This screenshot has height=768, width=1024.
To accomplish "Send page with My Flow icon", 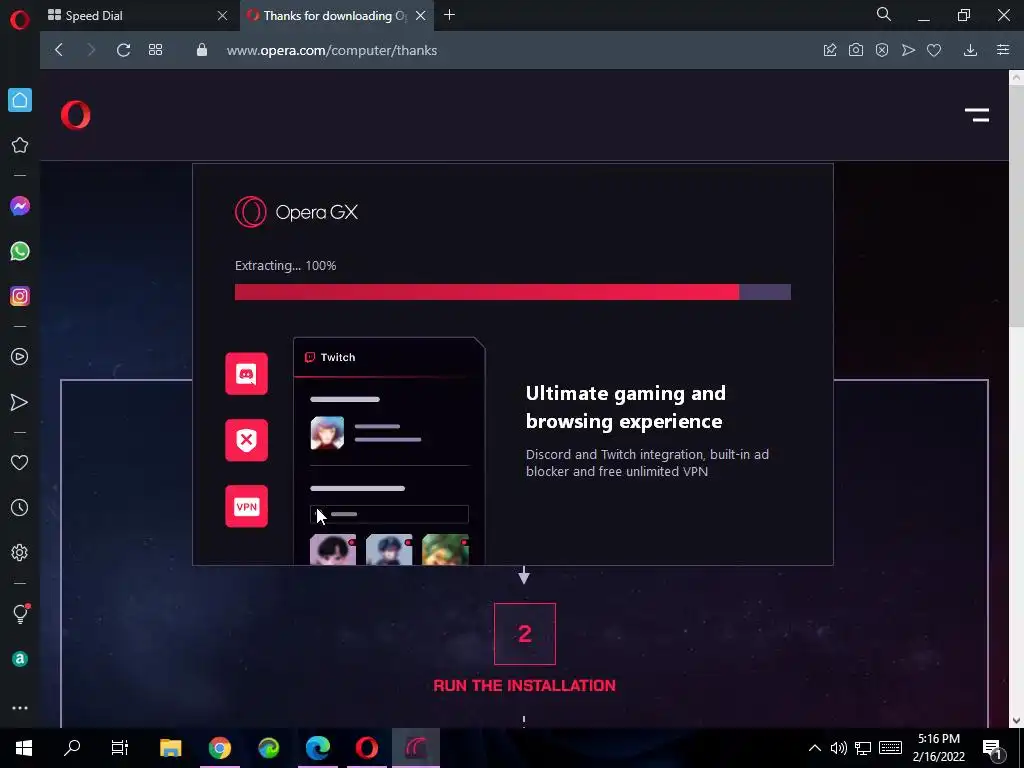I will 908,50.
